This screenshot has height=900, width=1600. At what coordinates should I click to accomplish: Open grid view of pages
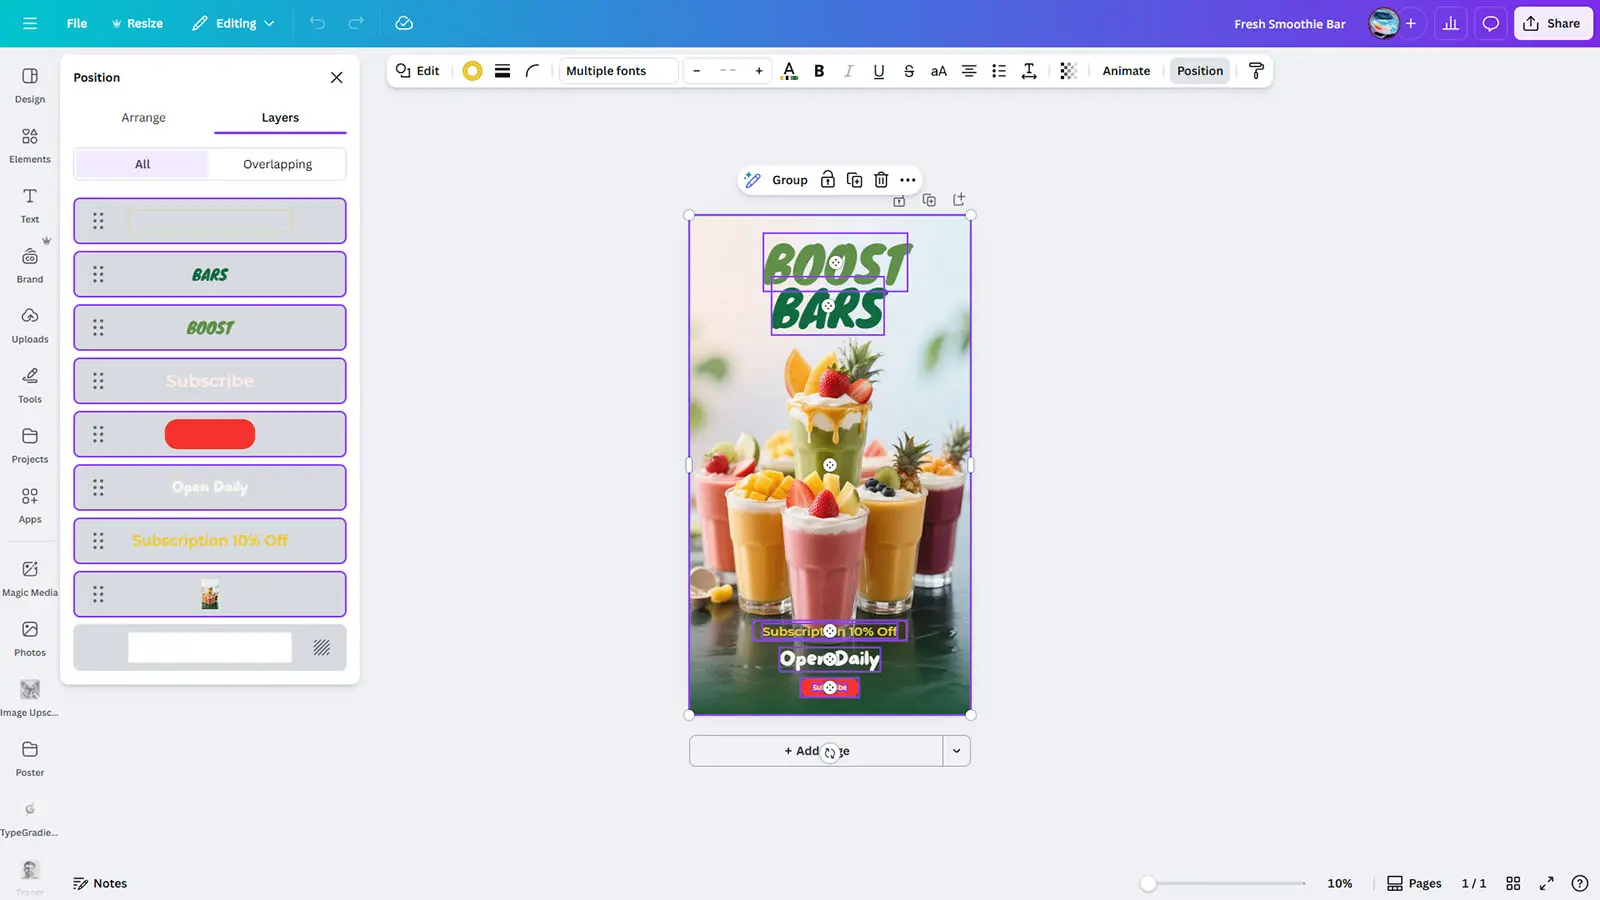(x=1513, y=883)
